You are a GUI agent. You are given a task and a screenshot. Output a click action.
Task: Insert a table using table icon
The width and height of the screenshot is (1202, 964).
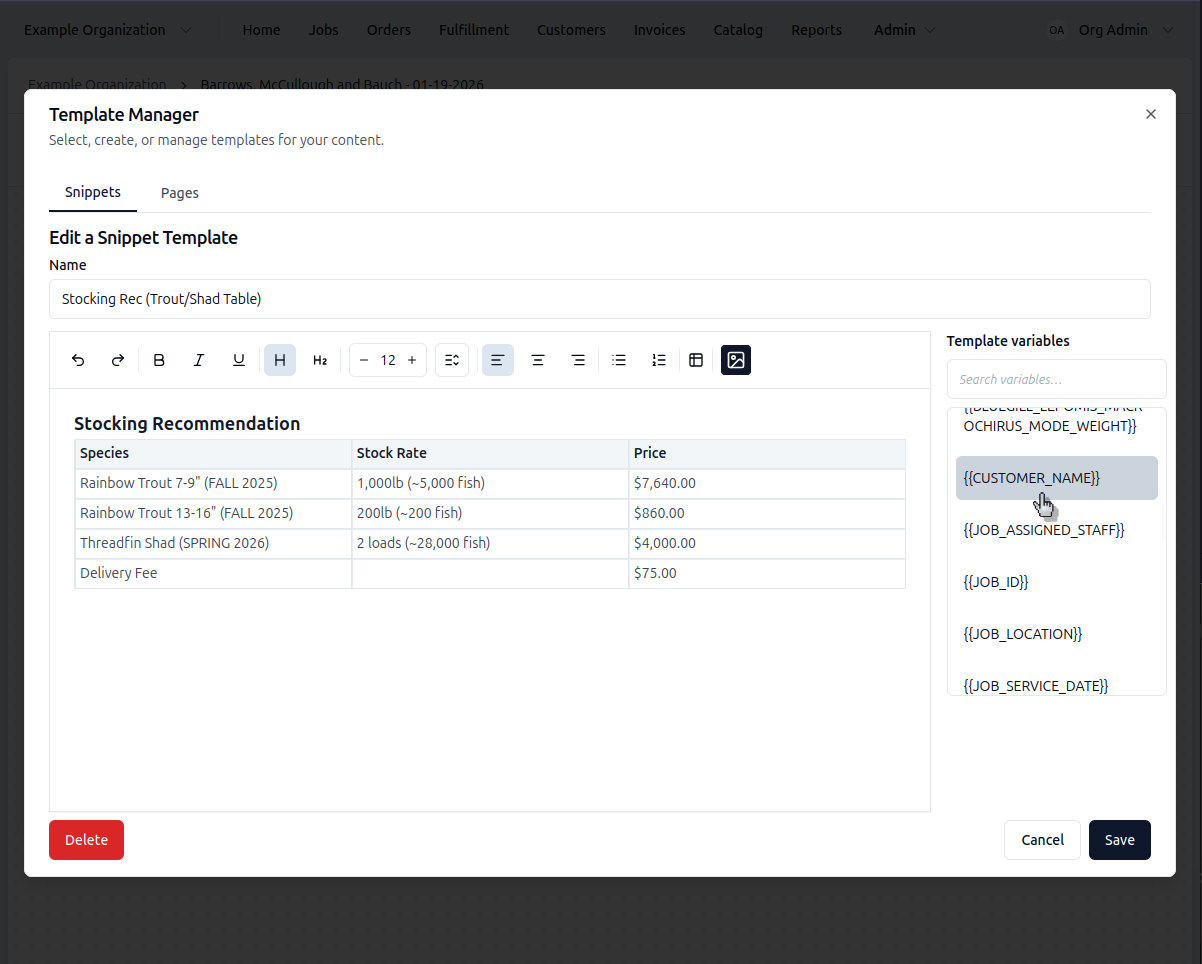click(697, 360)
